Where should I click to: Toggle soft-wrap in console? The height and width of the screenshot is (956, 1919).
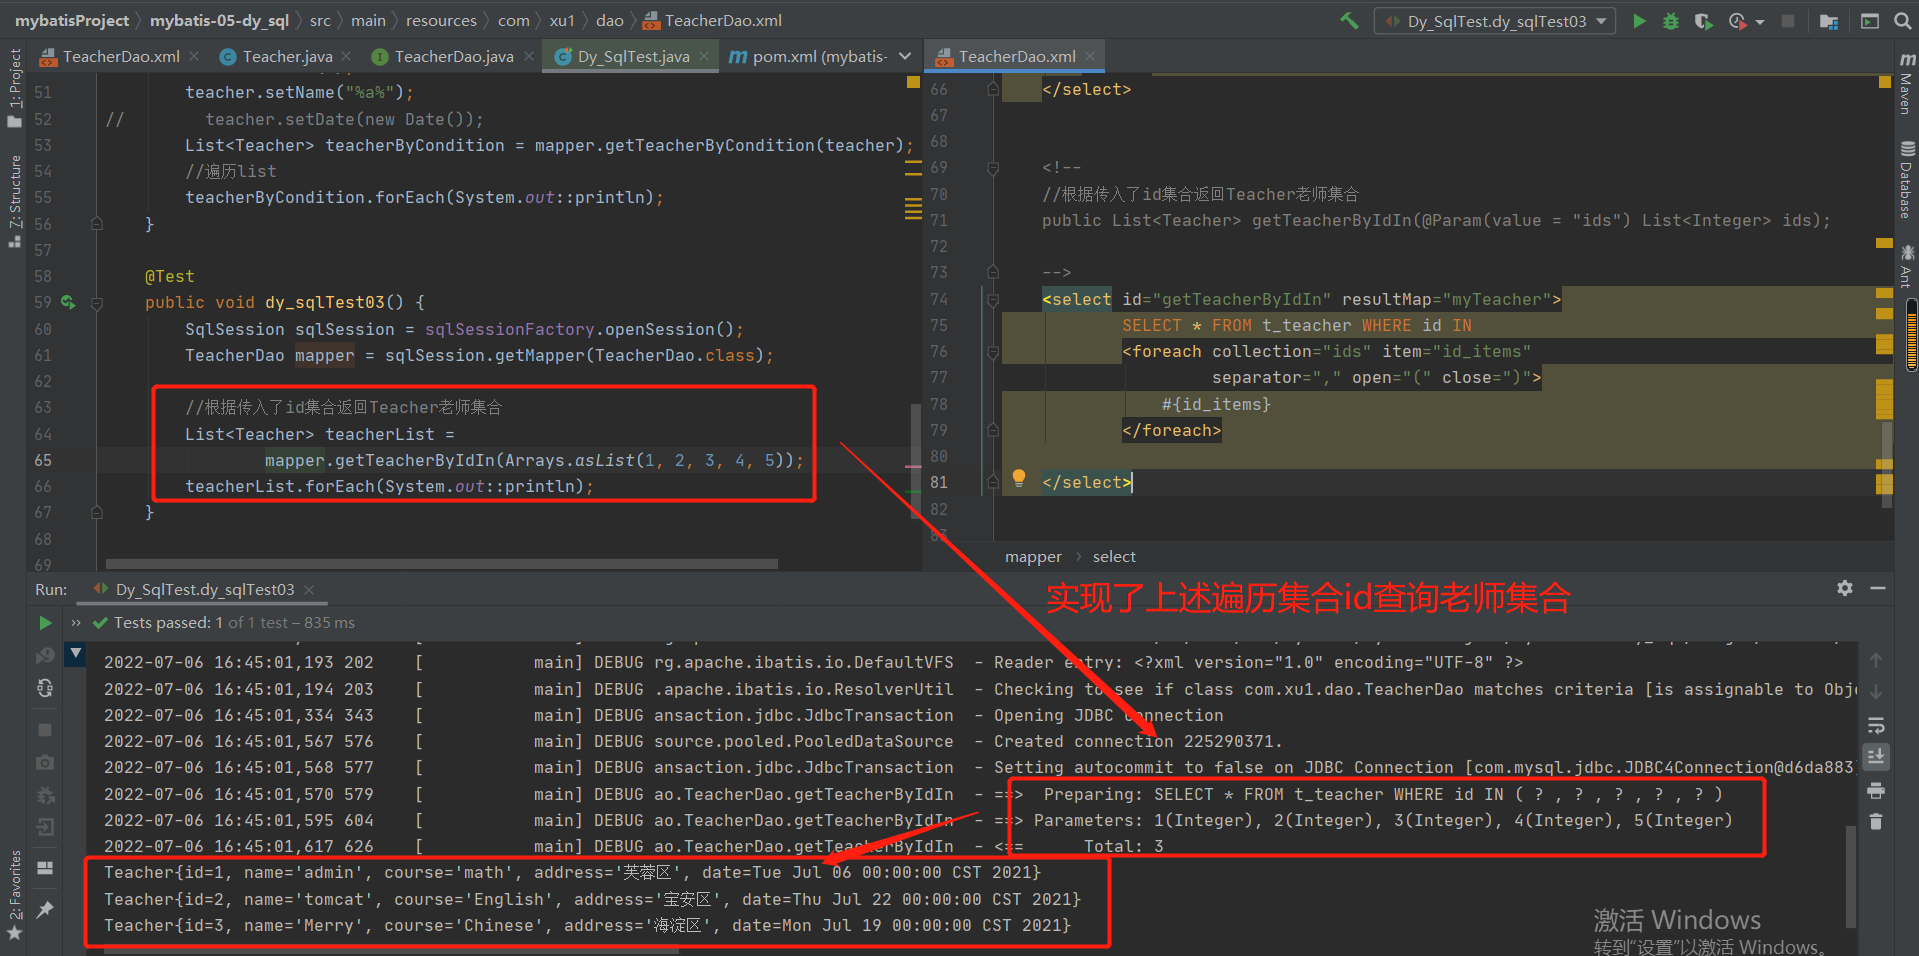(x=1876, y=725)
